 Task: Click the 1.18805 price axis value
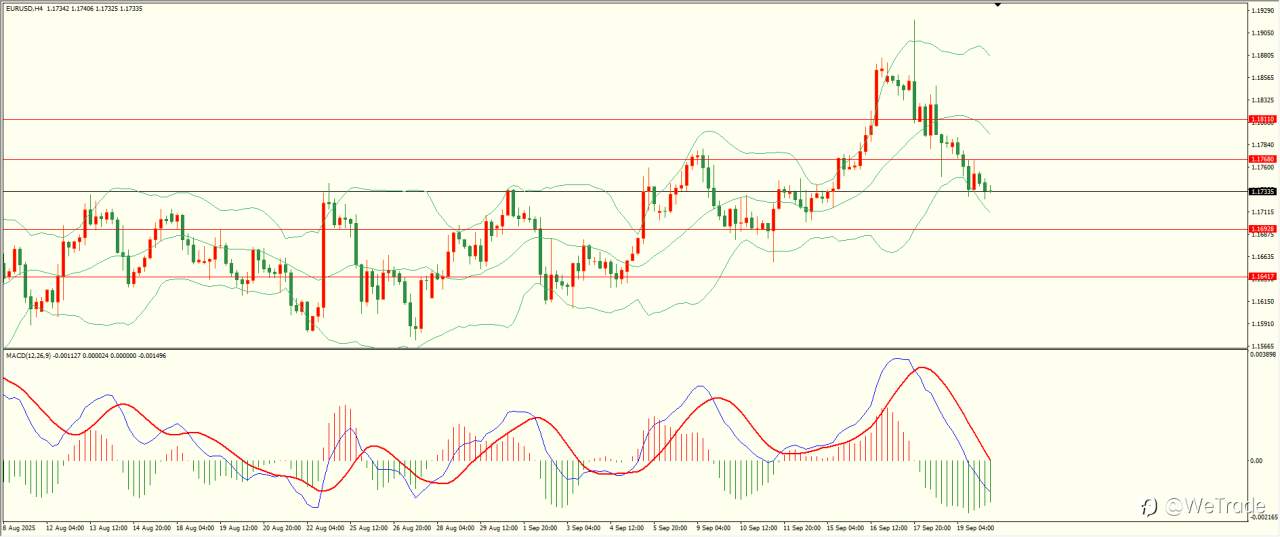click(x=1263, y=55)
